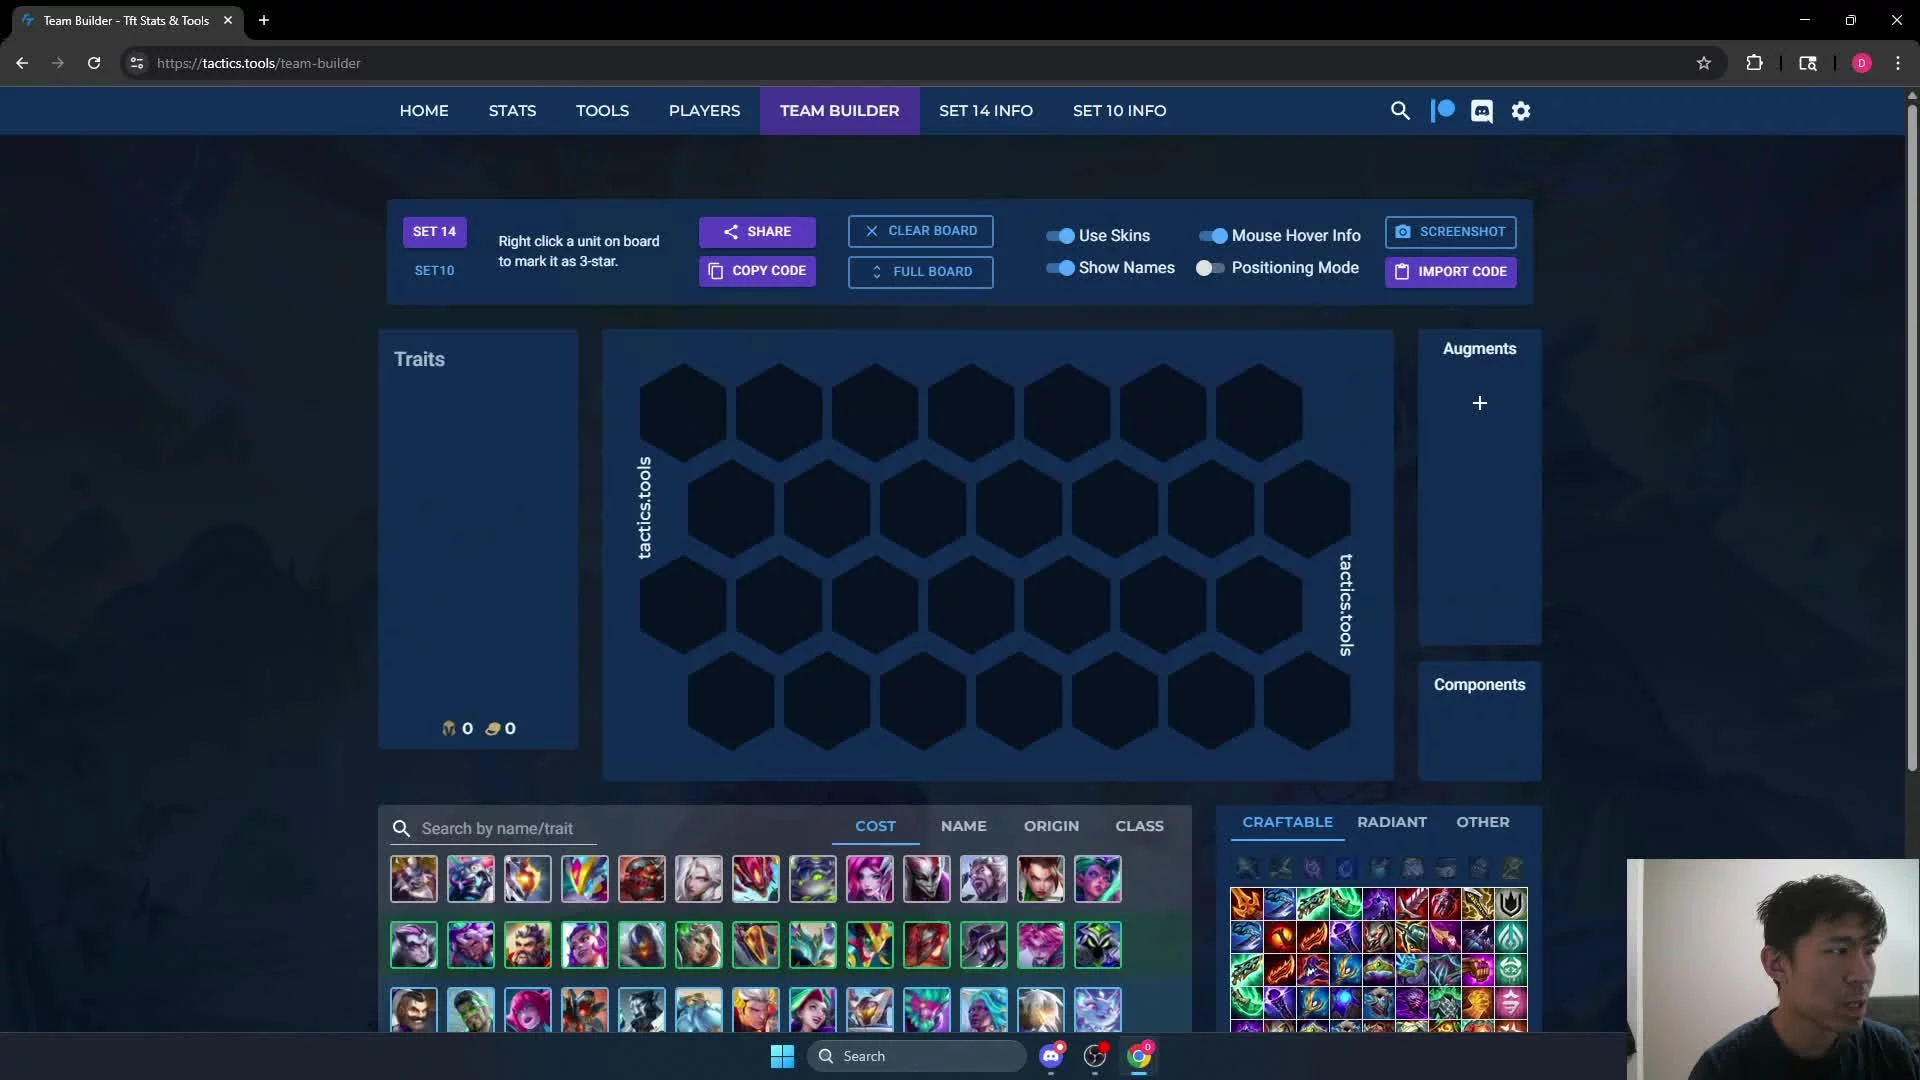Viewport: 1920px width, 1080px height.
Task: Open the STATS nav item
Action: [512, 111]
